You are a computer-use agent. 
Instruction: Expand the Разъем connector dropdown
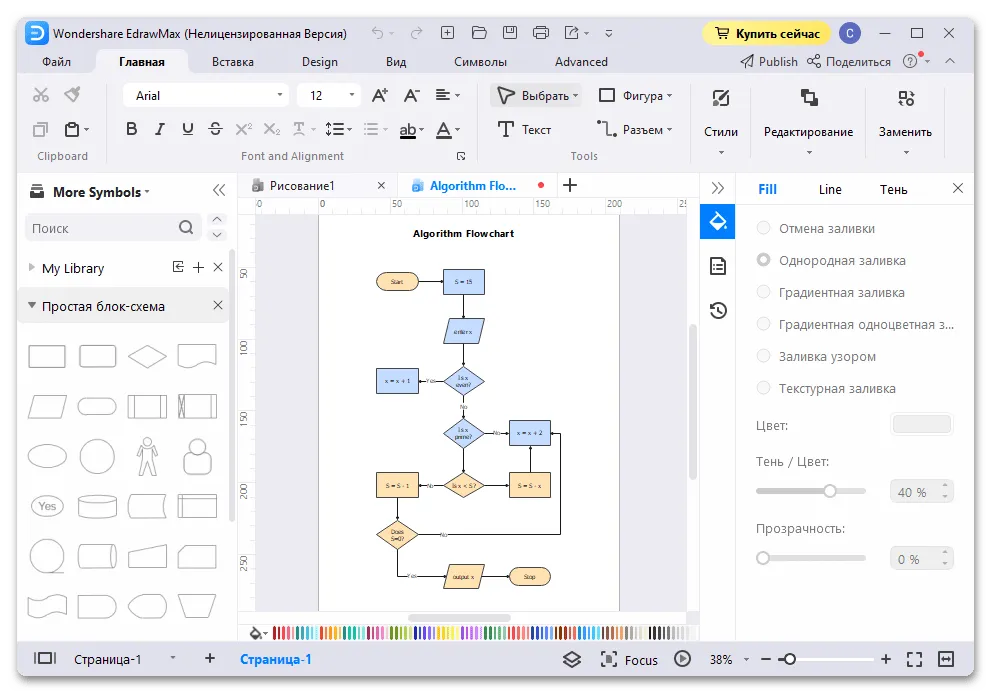[669, 130]
